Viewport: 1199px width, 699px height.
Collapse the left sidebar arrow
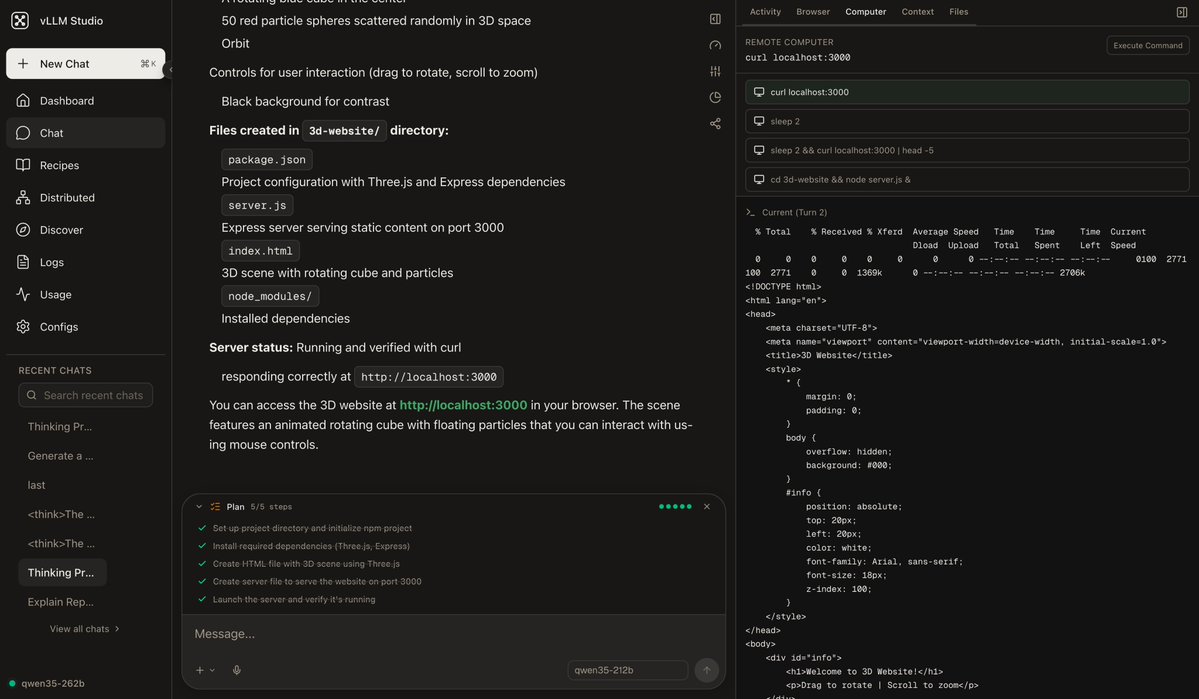[171, 70]
